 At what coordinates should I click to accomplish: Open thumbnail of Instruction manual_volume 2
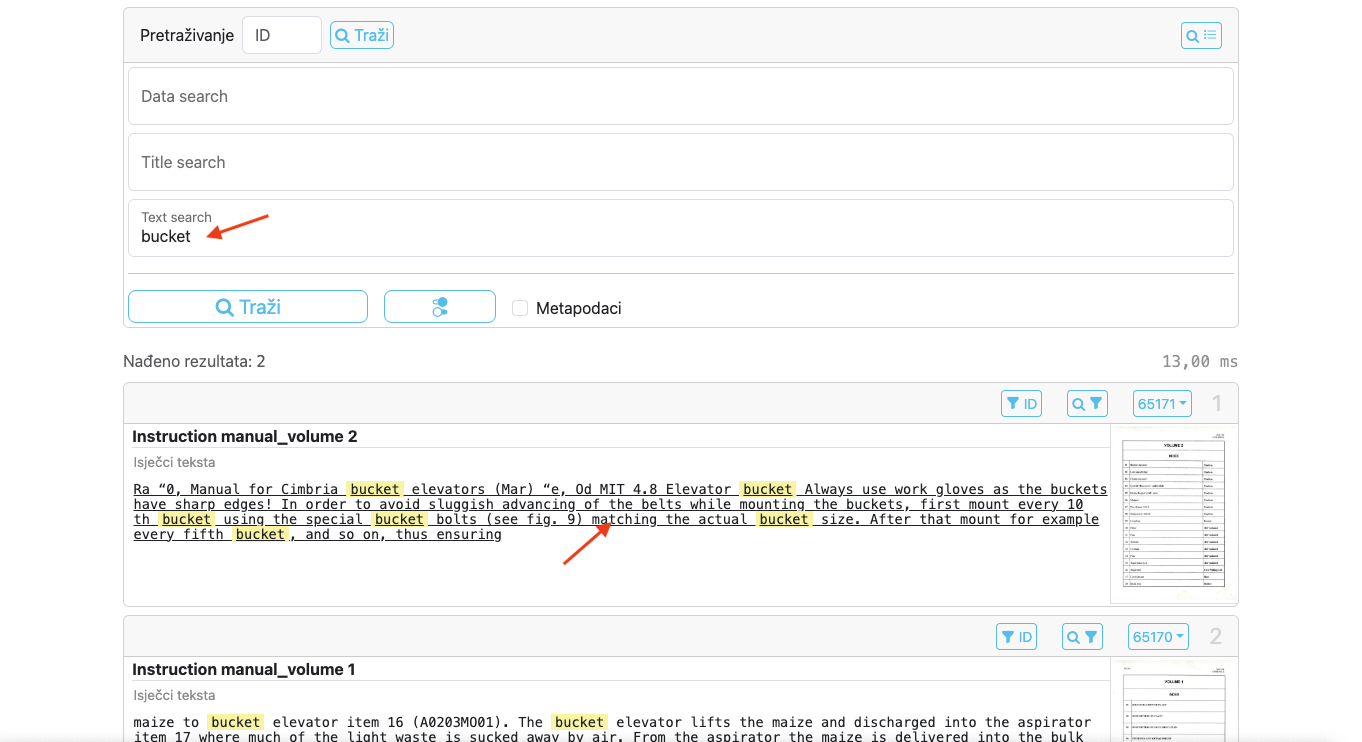pyautogui.click(x=1174, y=514)
